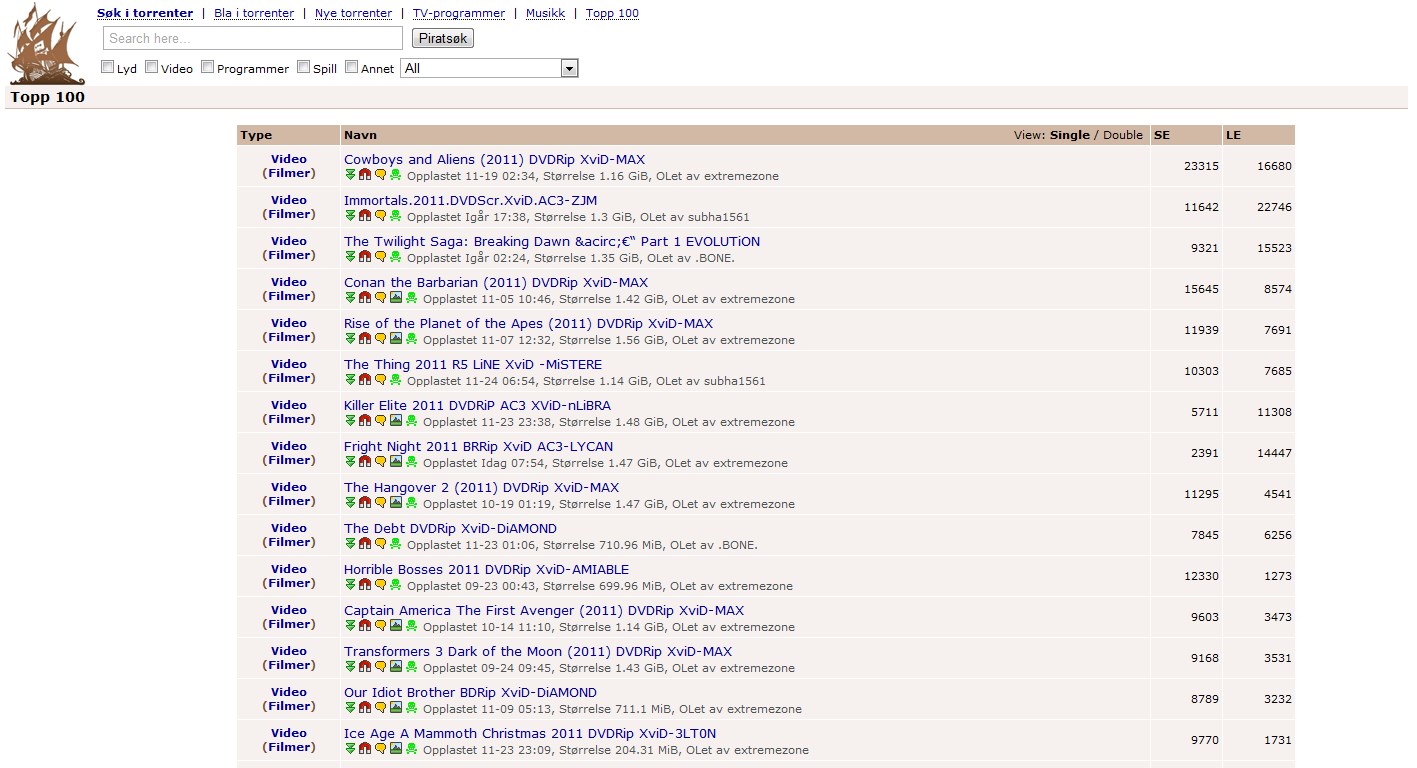Tick the Video search filter checkbox
The width and height of the screenshot is (1417, 768).
(x=152, y=67)
